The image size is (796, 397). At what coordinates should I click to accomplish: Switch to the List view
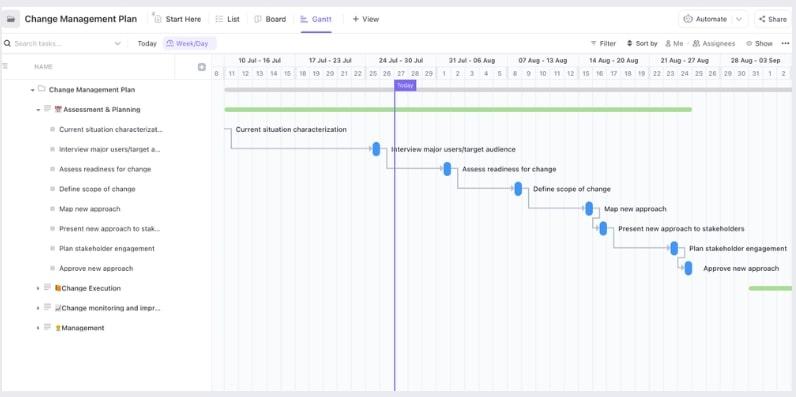coord(227,19)
